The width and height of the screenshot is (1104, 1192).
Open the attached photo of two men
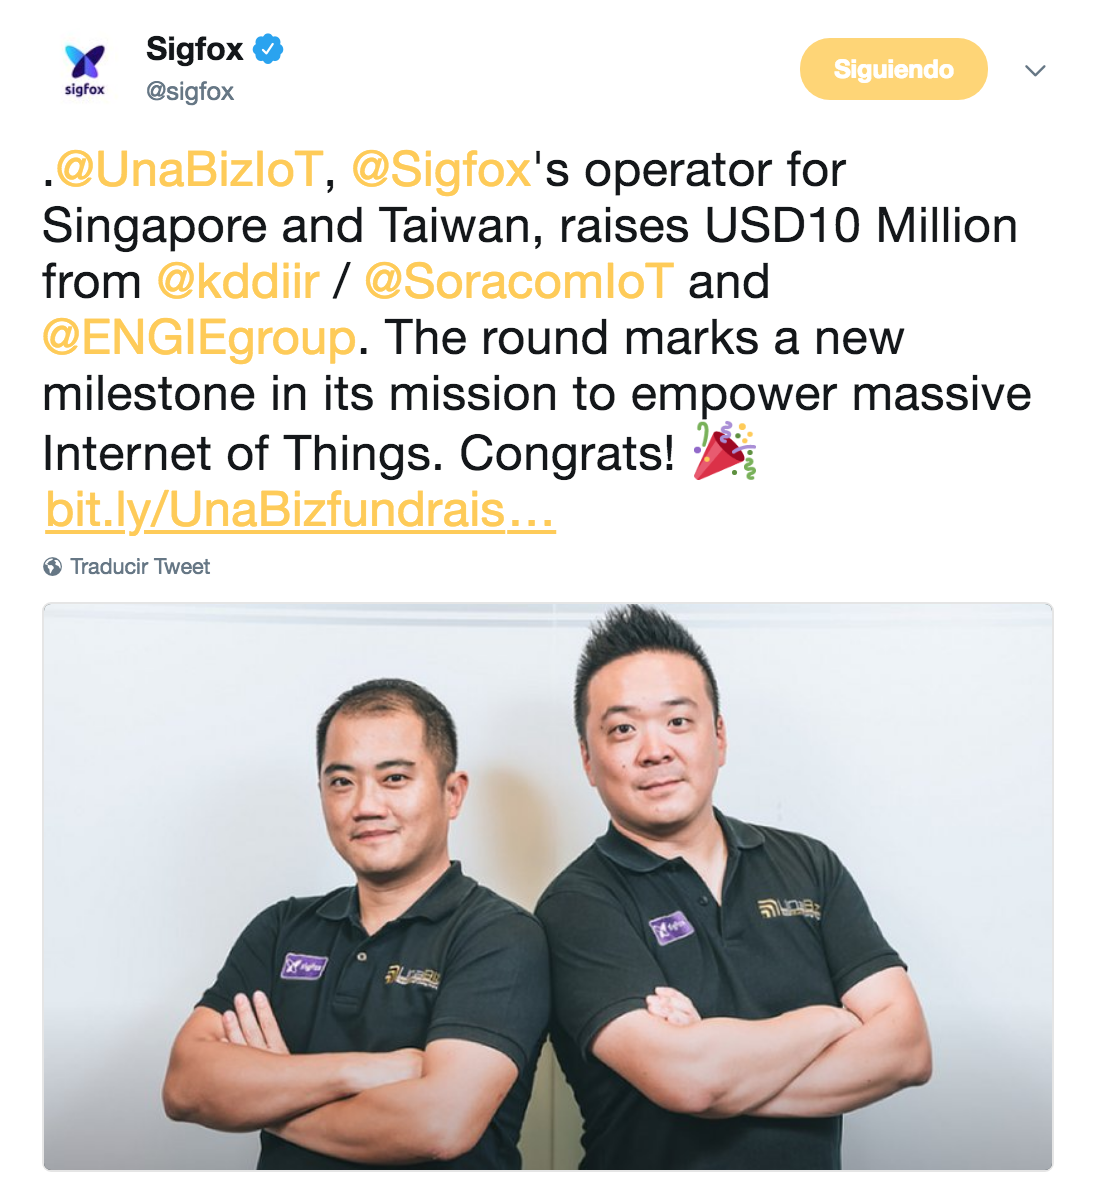(547, 886)
